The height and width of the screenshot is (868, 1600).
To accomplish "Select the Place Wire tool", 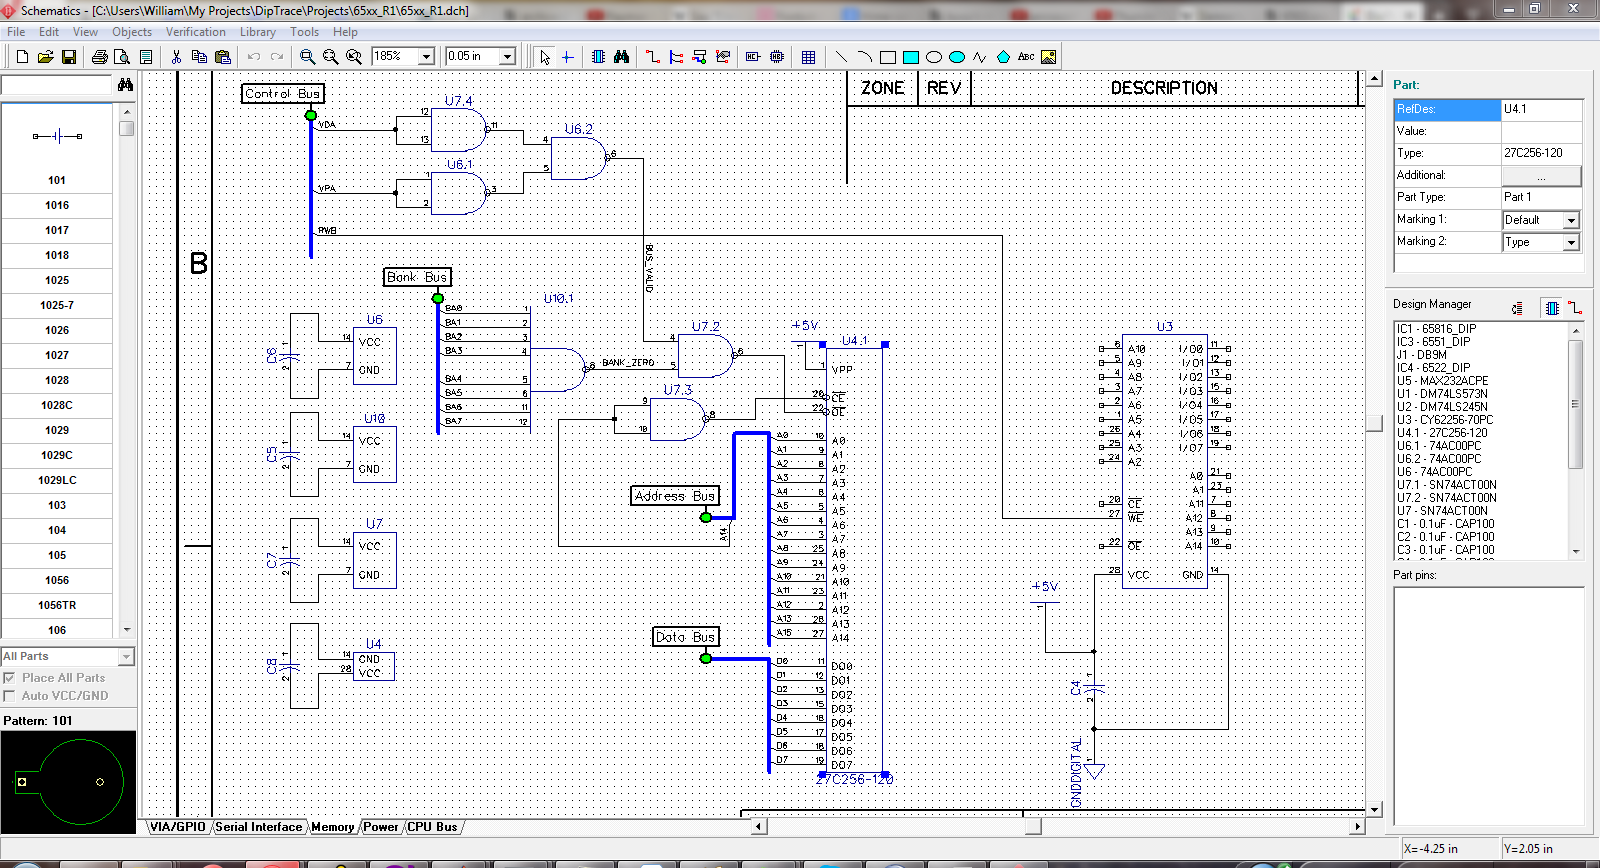I will pos(653,57).
